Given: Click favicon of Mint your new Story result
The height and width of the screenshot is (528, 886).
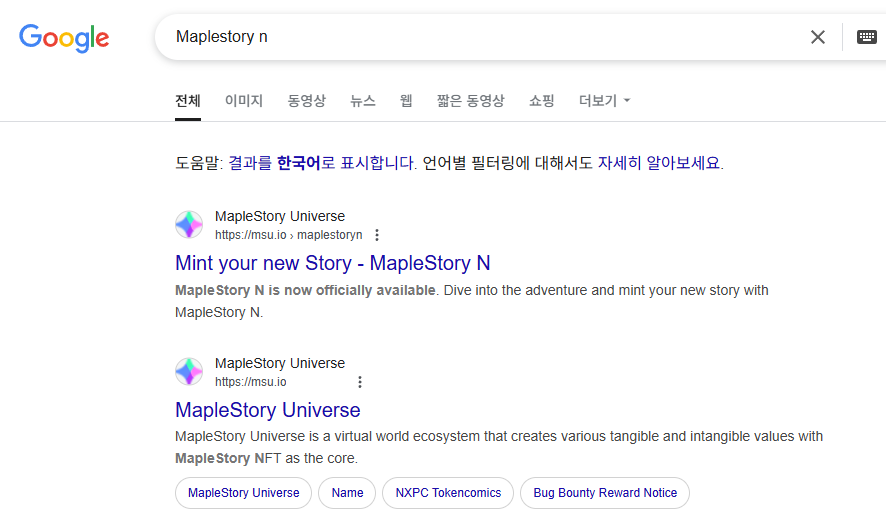Looking at the screenshot, I should coord(189,225).
